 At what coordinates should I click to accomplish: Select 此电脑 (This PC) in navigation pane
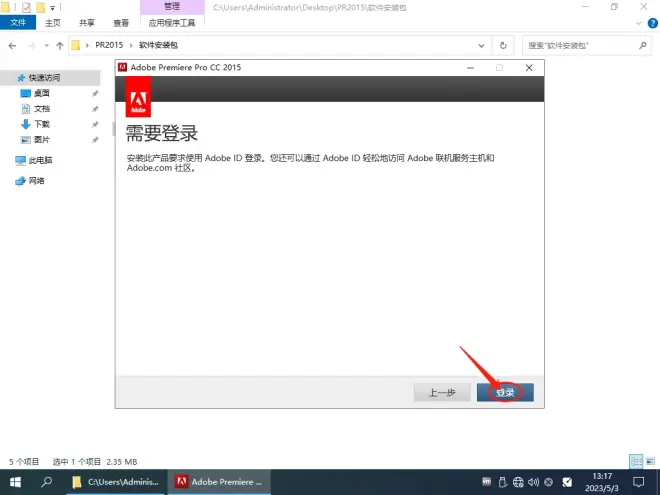pos(40,160)
